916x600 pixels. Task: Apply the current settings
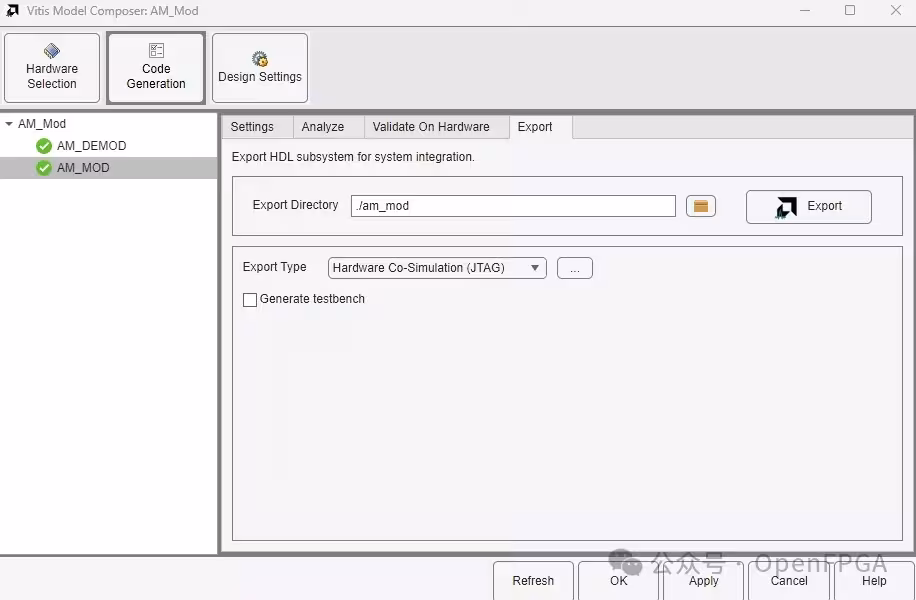click(703, 581)
